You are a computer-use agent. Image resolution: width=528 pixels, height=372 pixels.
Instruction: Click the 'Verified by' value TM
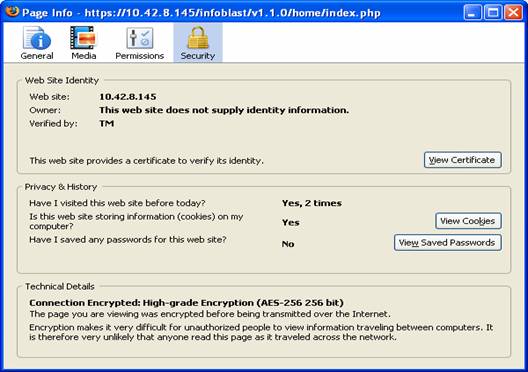pyautogui.click(x=107, y=124)
